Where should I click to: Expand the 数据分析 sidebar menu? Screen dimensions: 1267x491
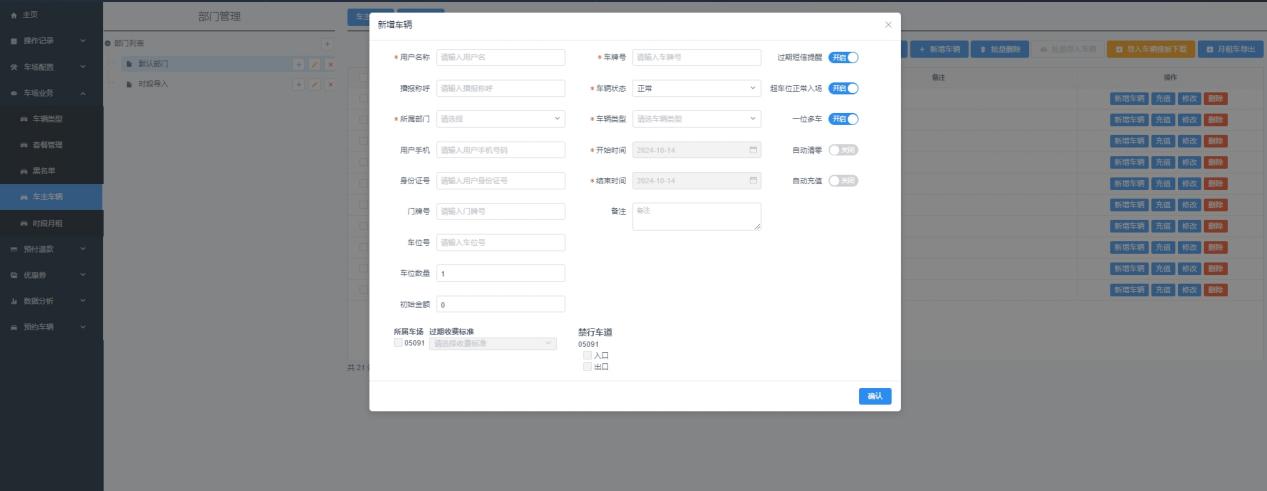(51, 301)
